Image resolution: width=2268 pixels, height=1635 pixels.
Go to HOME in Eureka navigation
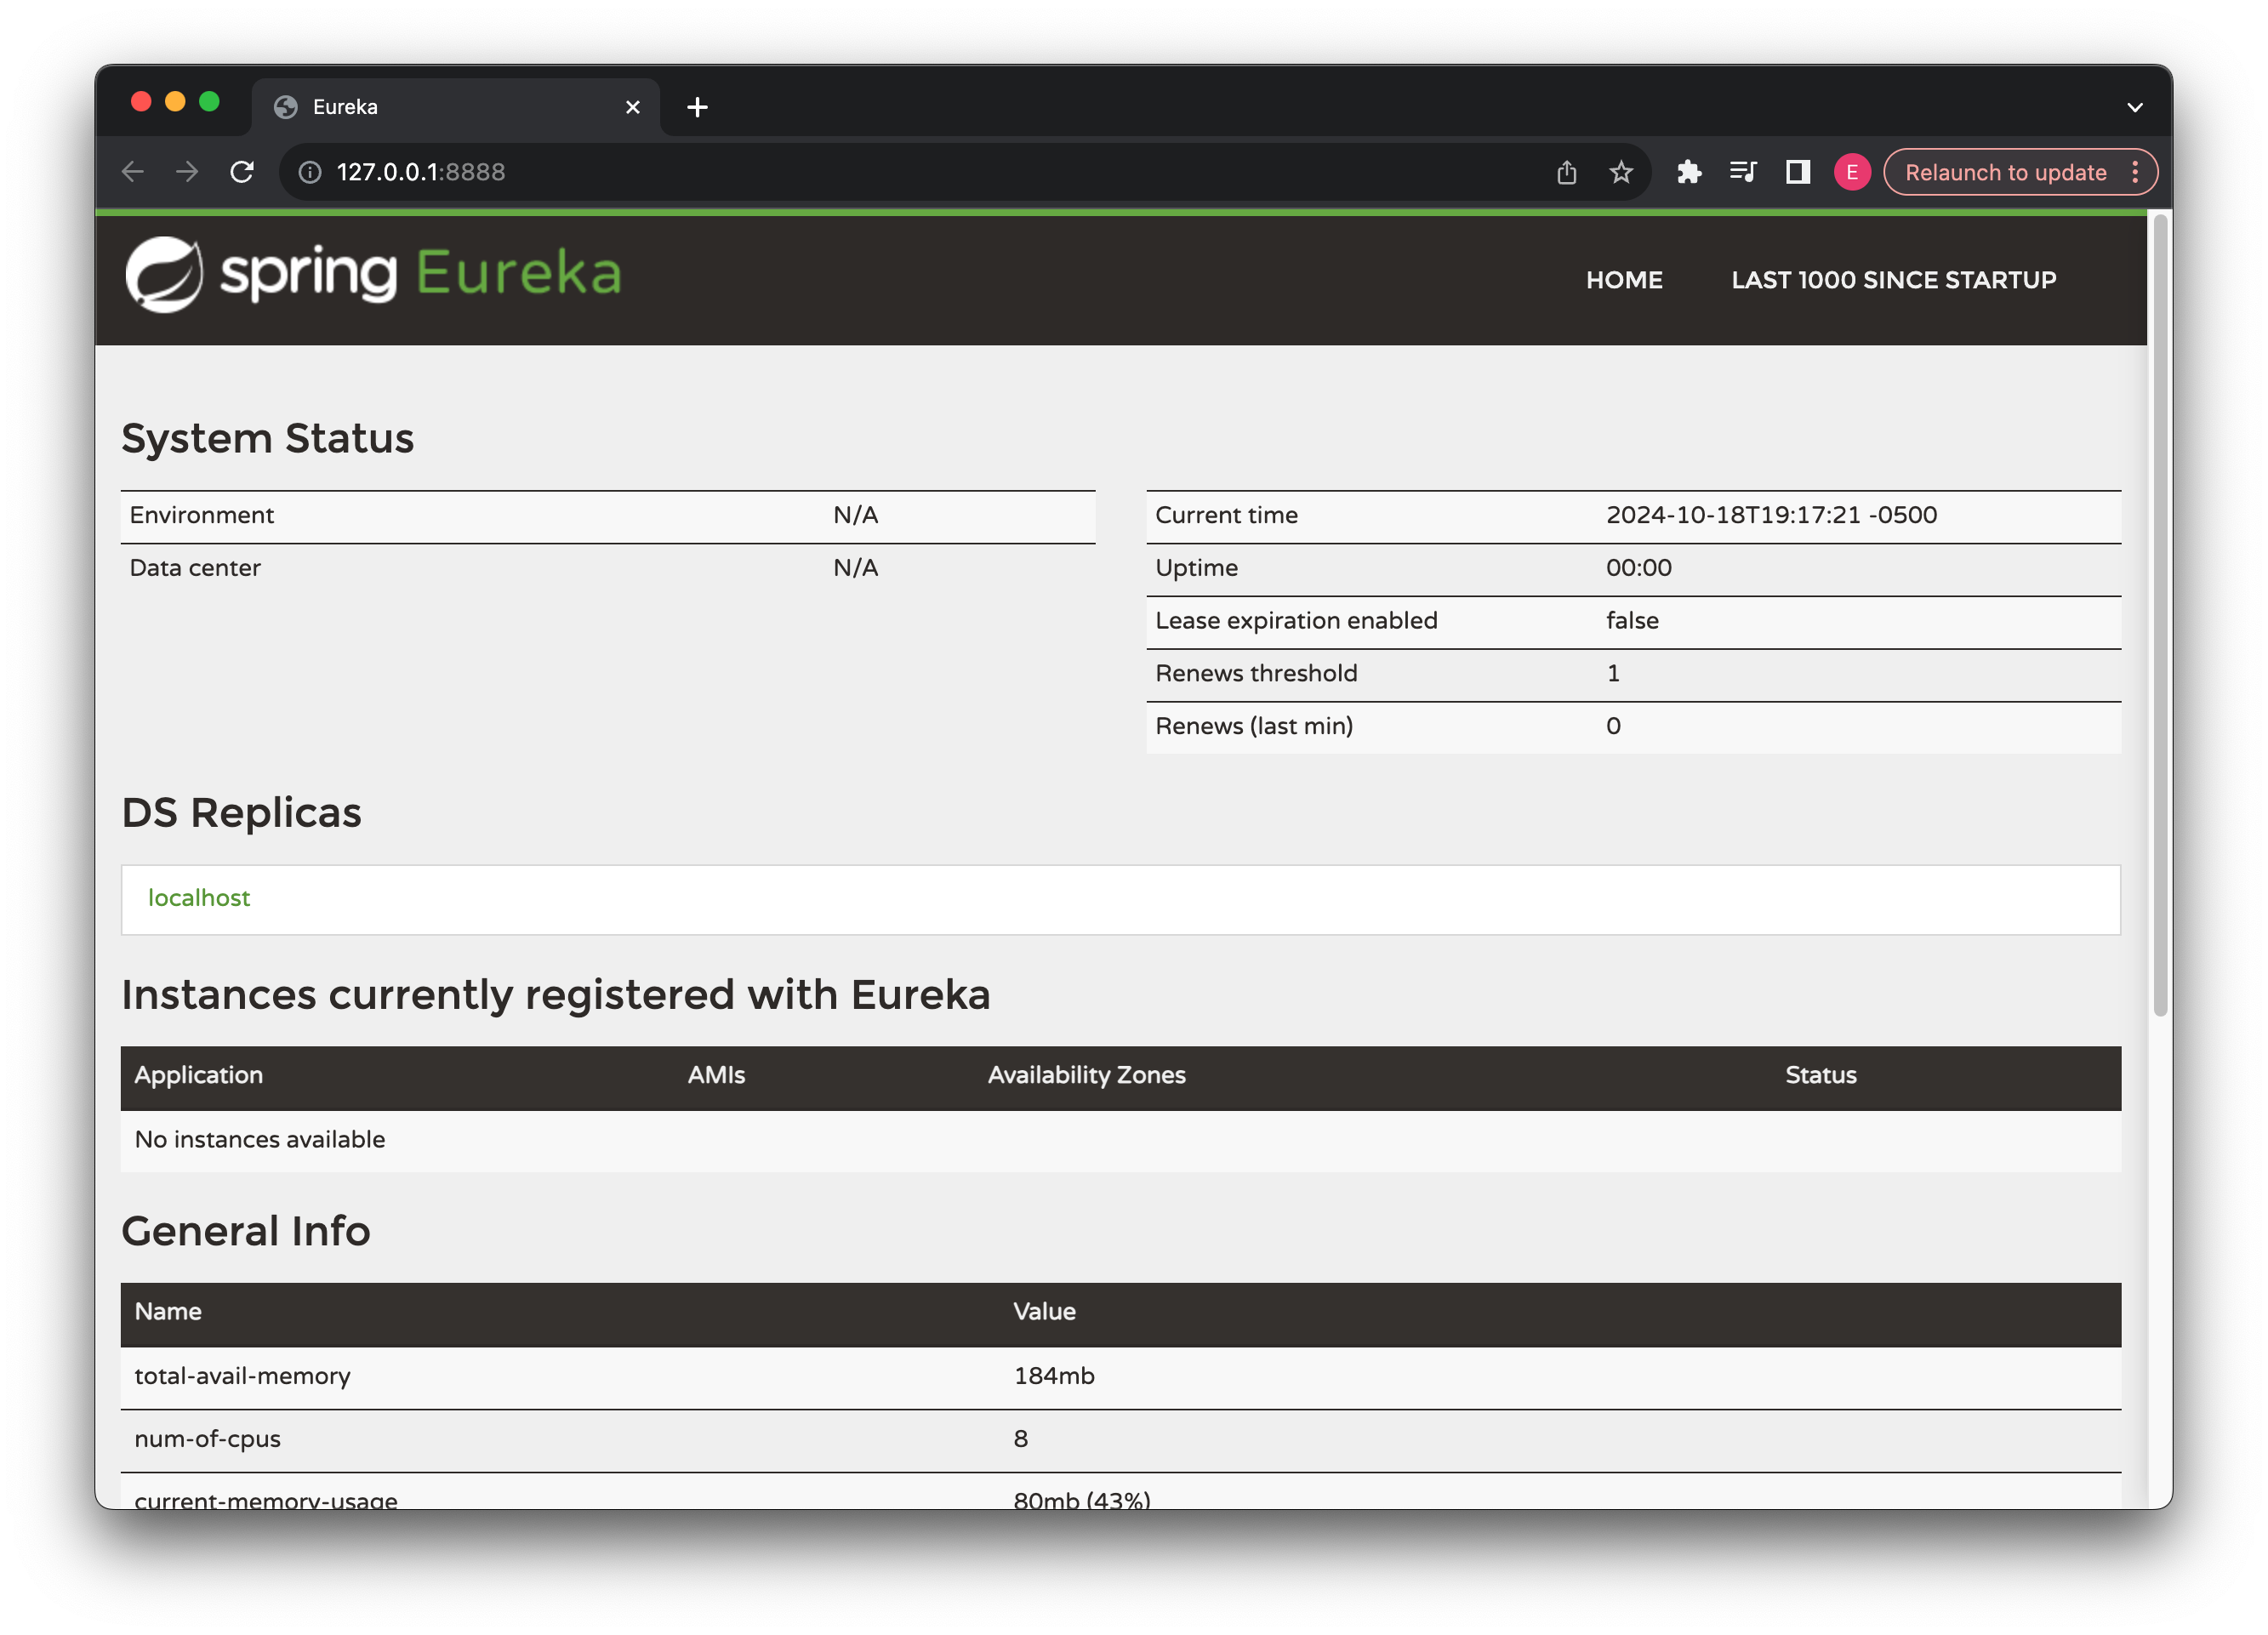[x=1624, y=280]
